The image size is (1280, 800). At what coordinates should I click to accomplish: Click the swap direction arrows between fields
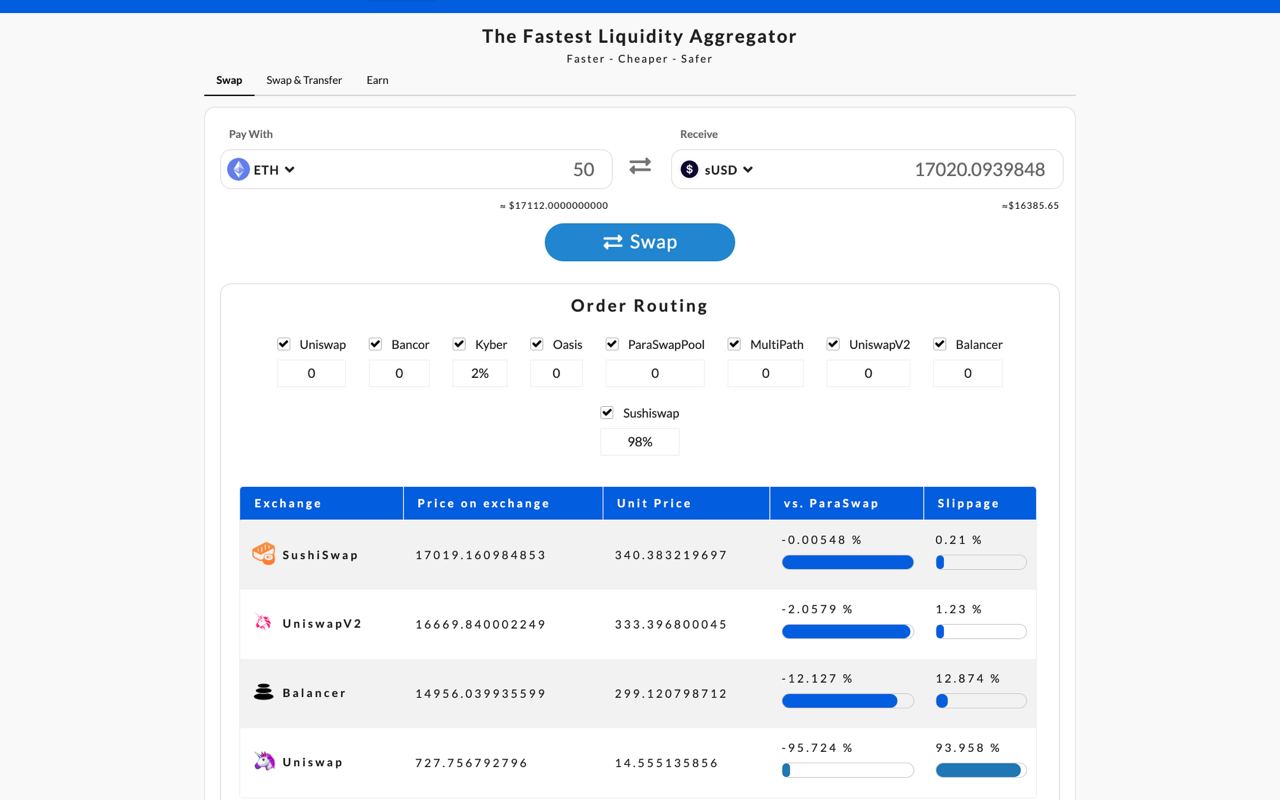tap(640, 167)
